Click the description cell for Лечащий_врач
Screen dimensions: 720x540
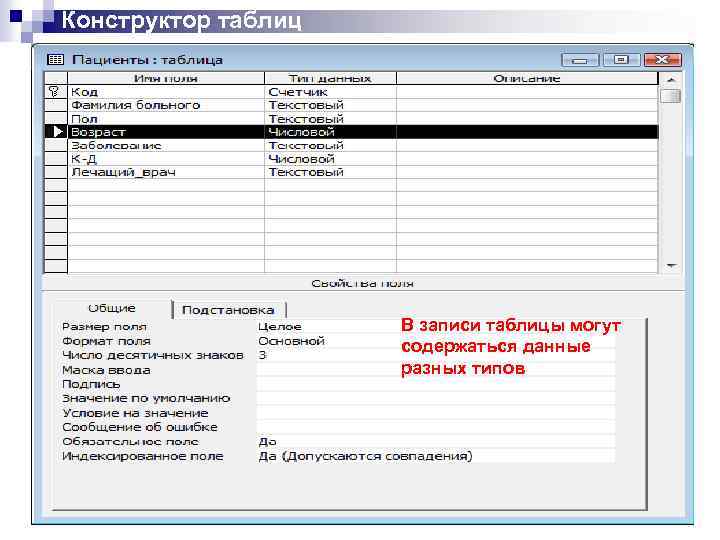(x=527, y=172)
